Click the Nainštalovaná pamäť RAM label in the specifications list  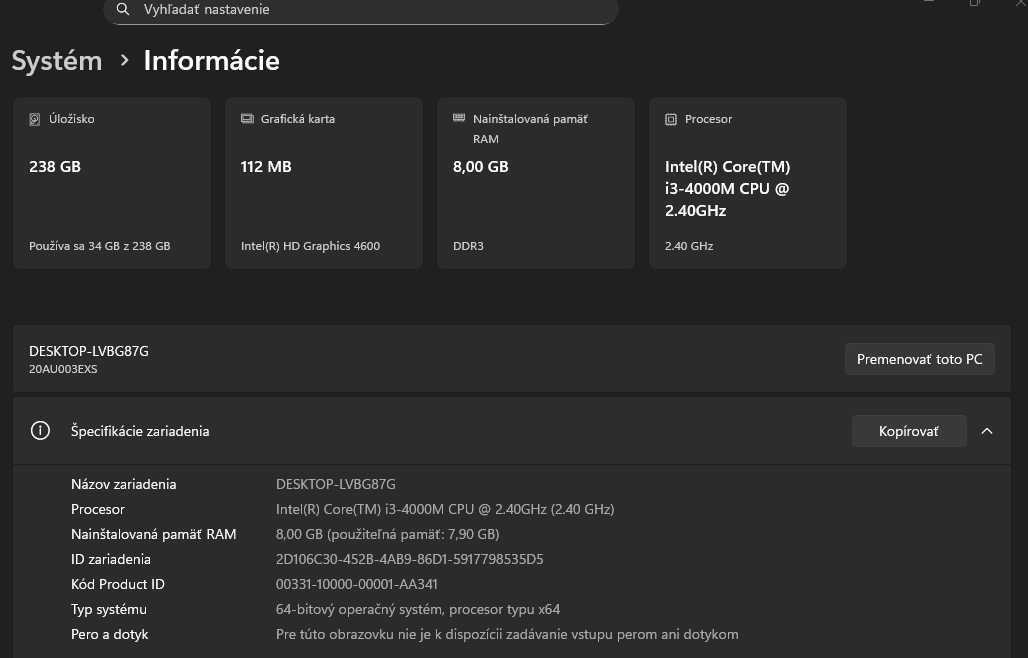point(153,534)
